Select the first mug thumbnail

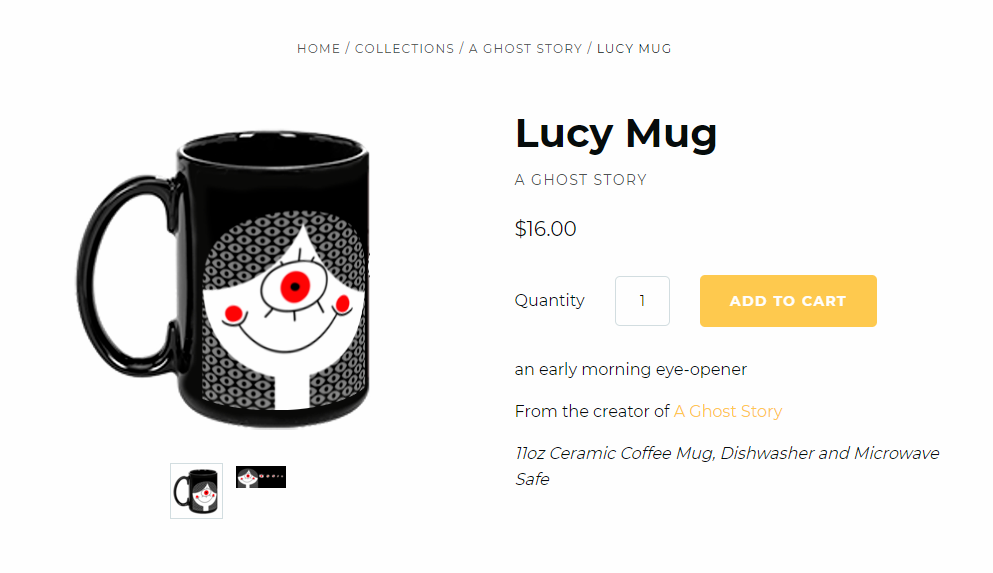[196, 491]
